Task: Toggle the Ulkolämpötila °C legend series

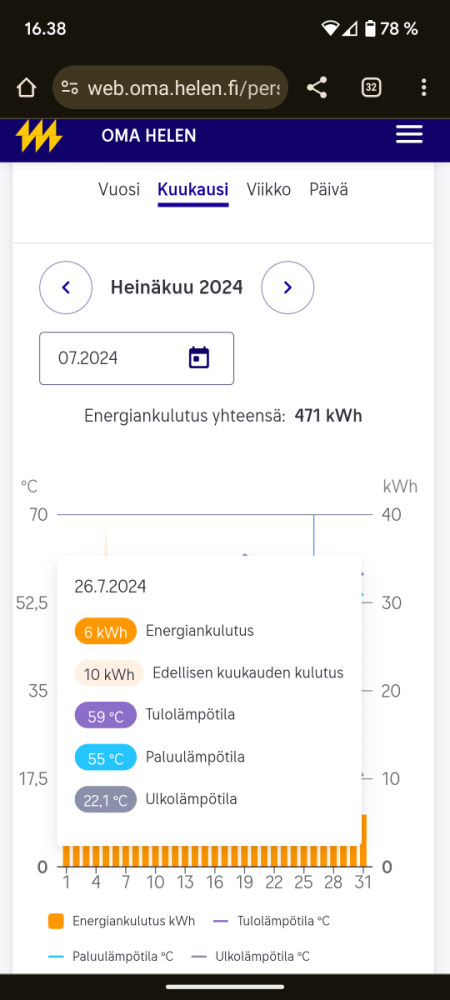Action: pos(250,957)
